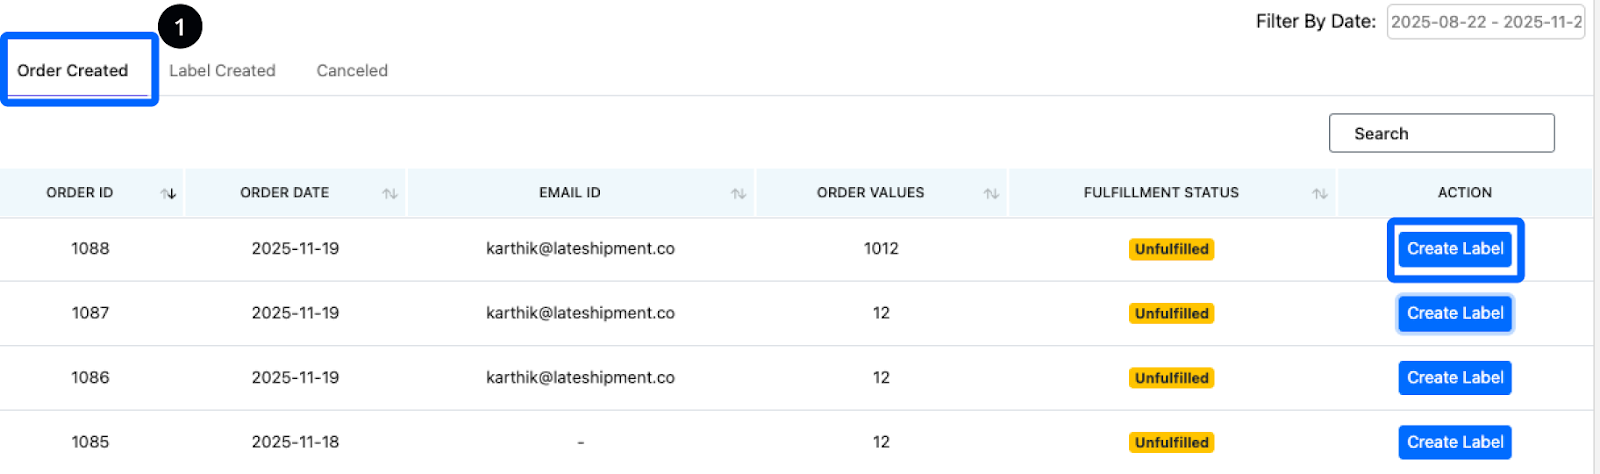Click the step 1 annotation marker
The image size is (1600, 474).
tap(180, 26)
